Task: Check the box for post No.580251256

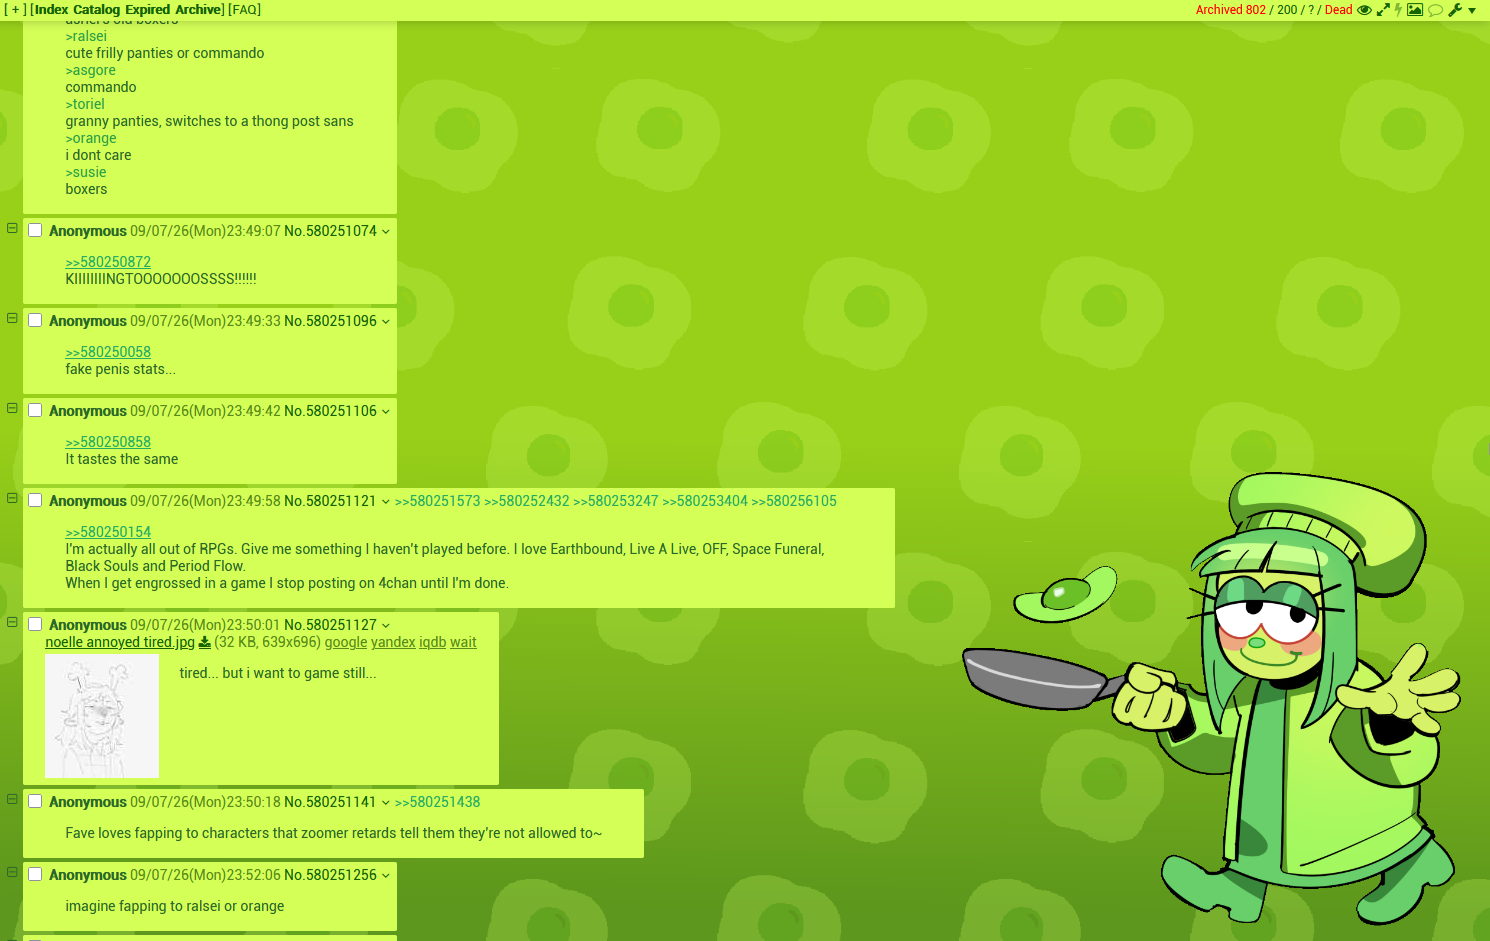Action: [x=35, y=874]
